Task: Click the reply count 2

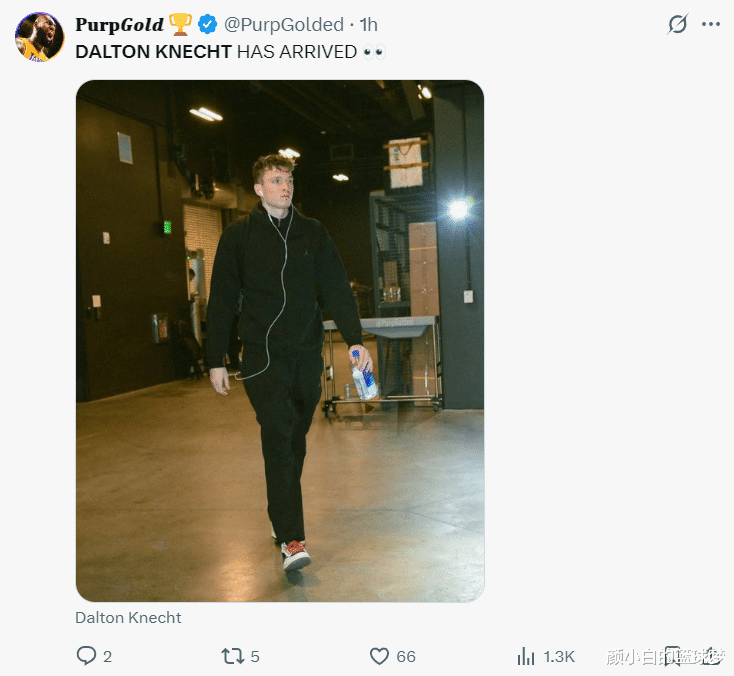Action: [107, 656]
